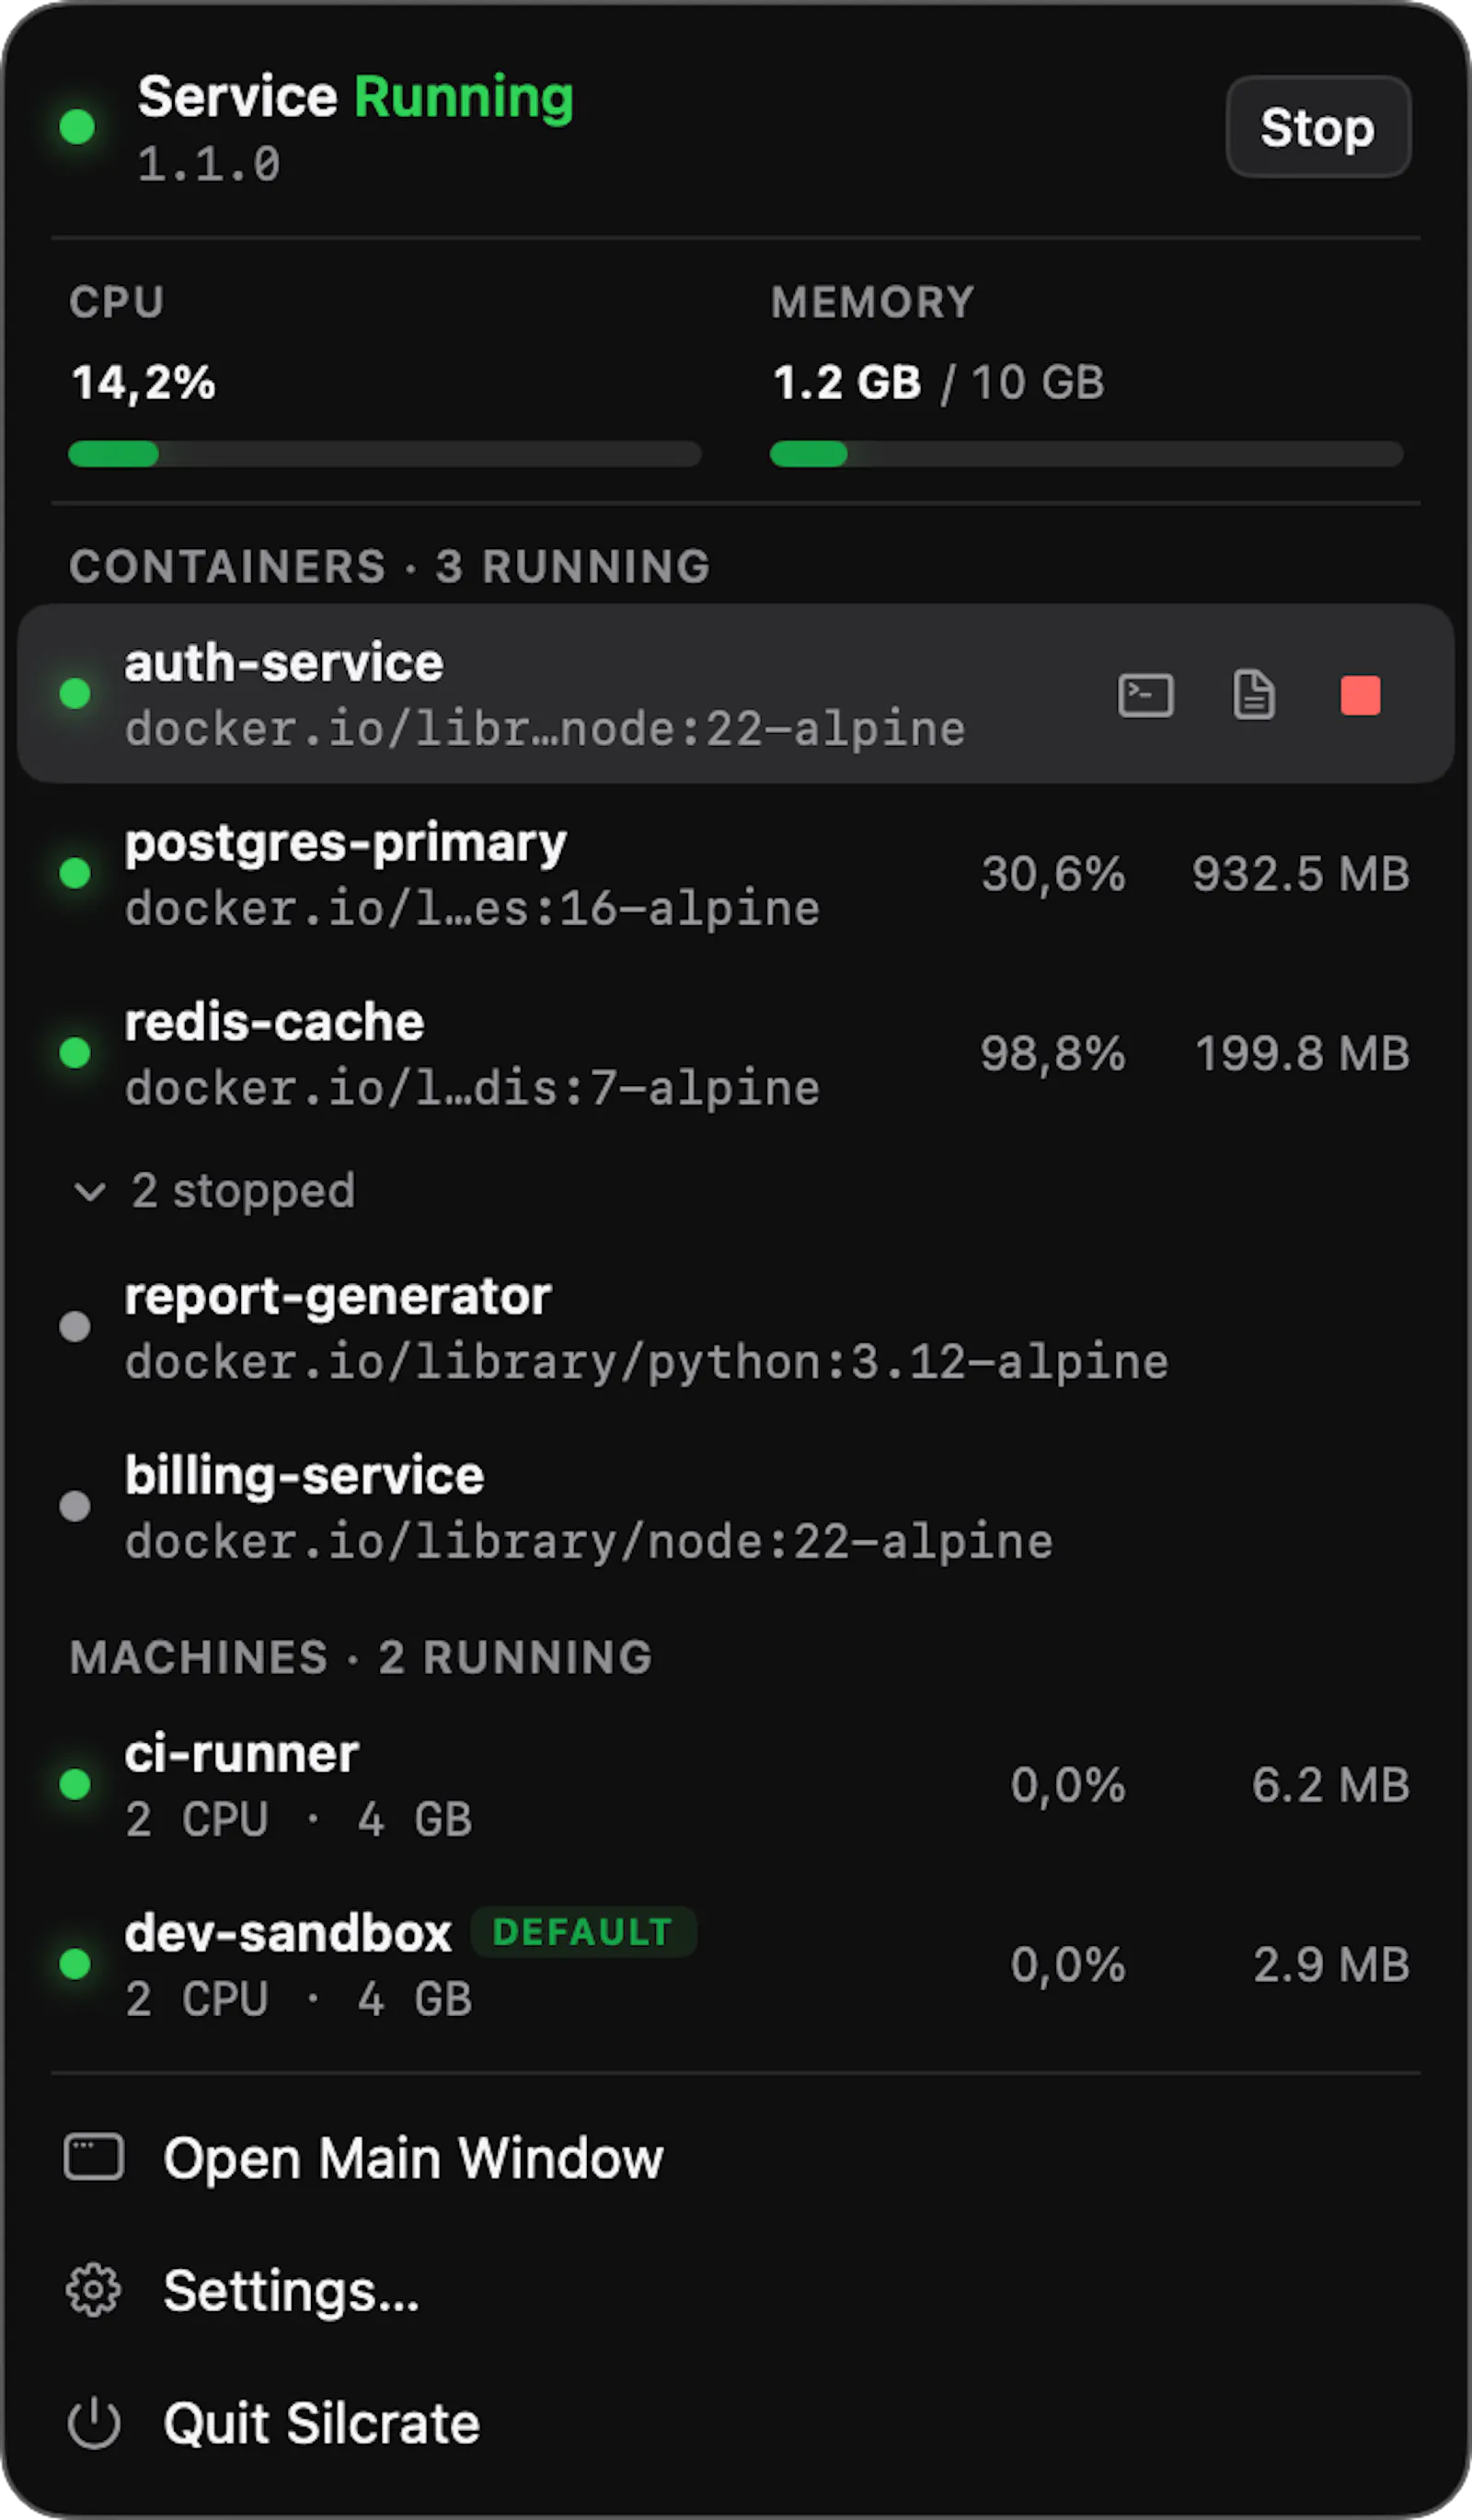Click the CPU usage progress bar

[x=385, y=454]
